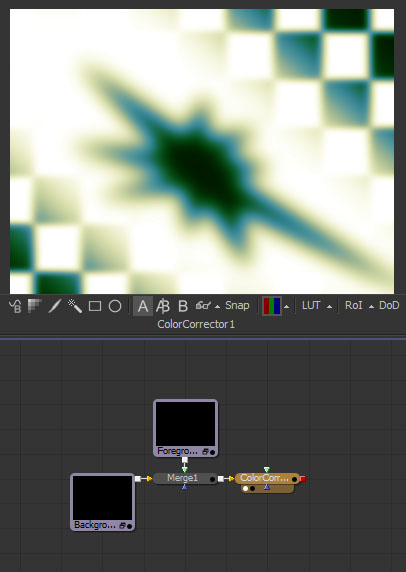Select the Background node thumbnail
Screen dimensions: 406x572
point(103,498)
